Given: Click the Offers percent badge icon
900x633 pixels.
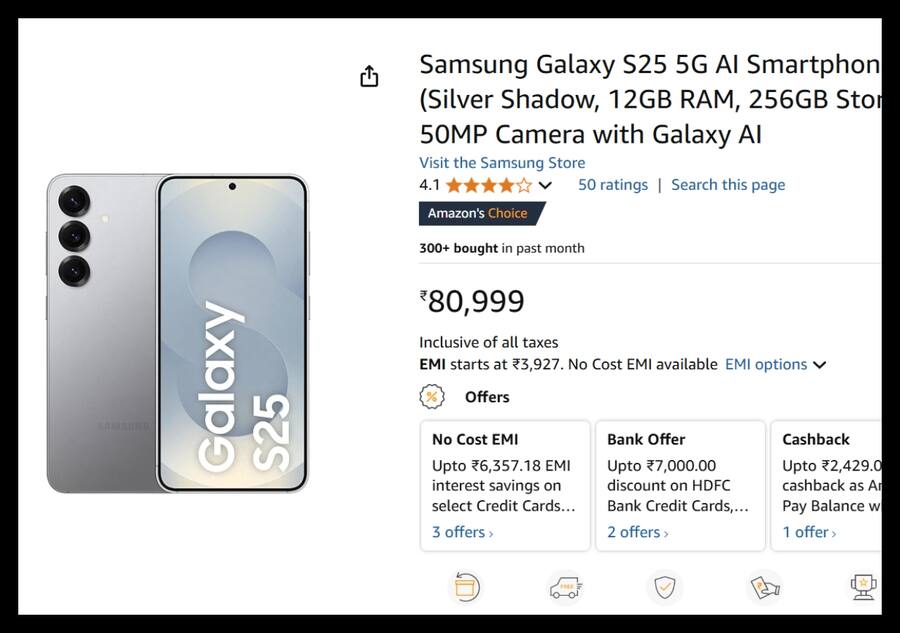Looking at the screenshot, I should click(430, 396).
